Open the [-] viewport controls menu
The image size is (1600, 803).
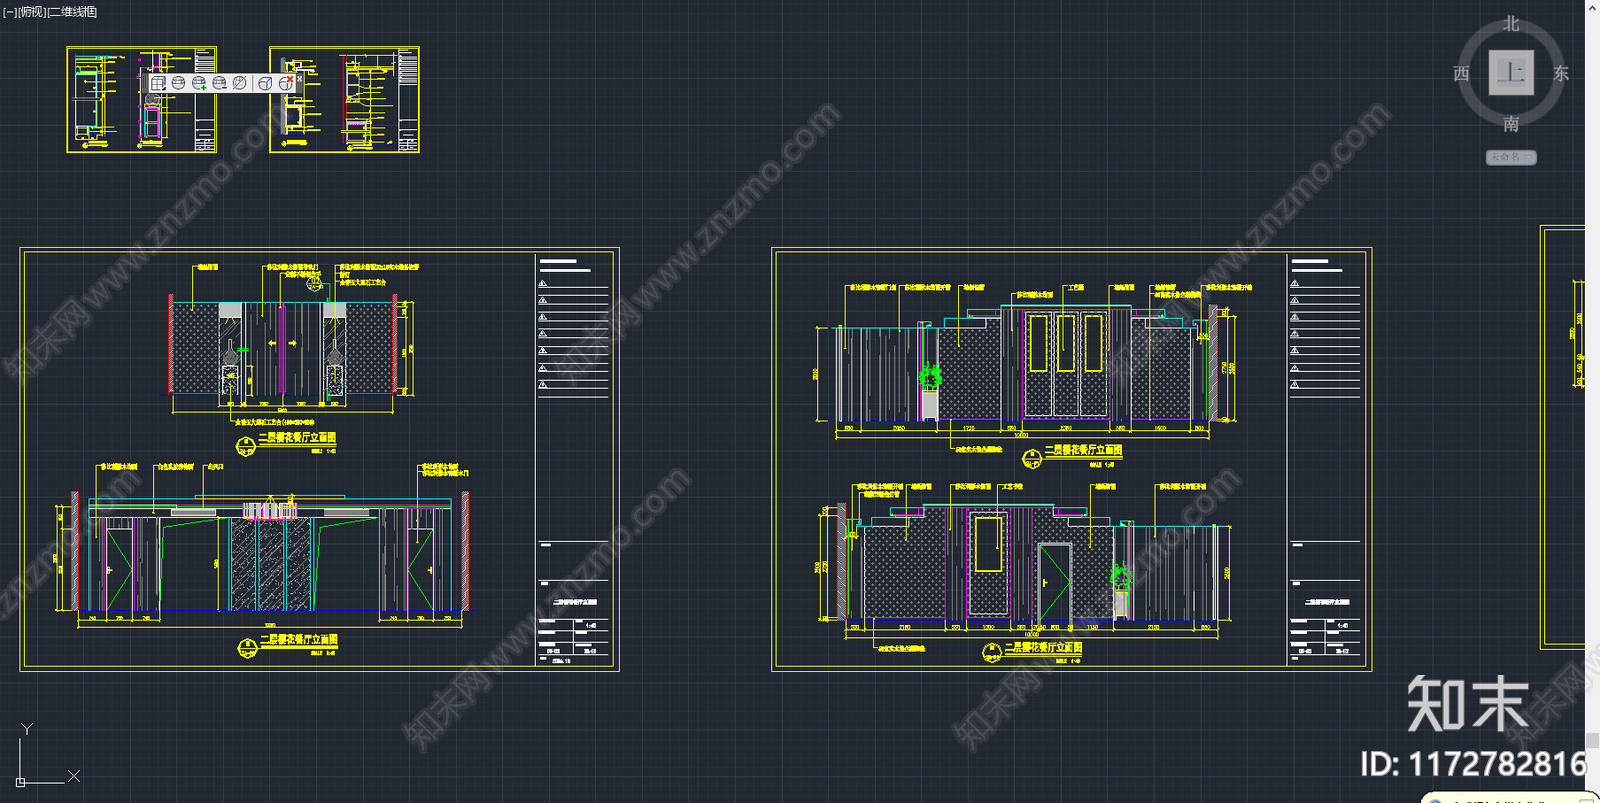(10, 12)
